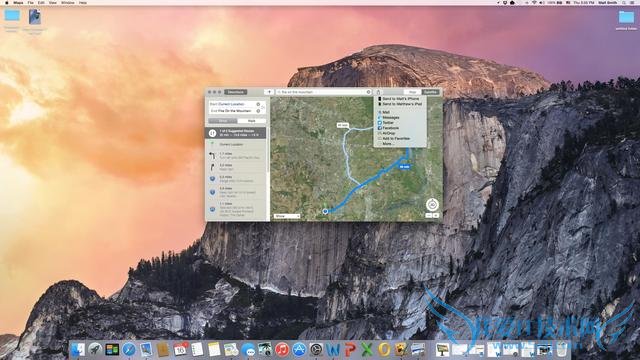This screenshot has width=640, height=360.
Task: Open Maps from the dock
Action: click(231, 349)
